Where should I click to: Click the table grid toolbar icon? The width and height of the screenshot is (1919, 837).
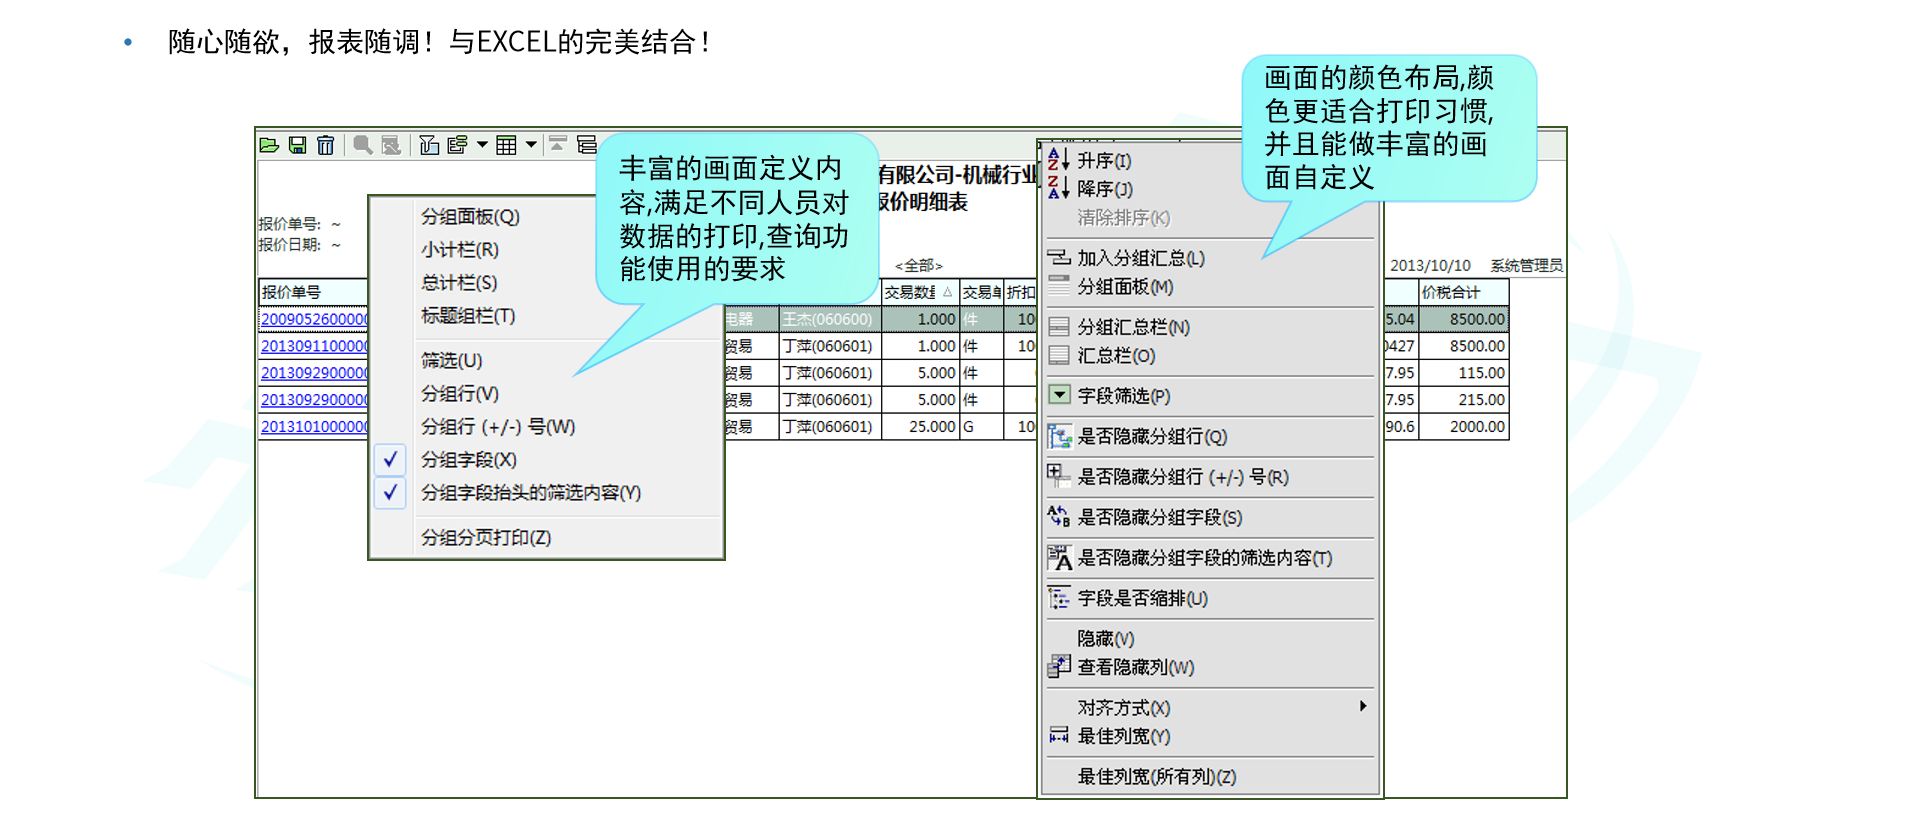tap(507, 146)
